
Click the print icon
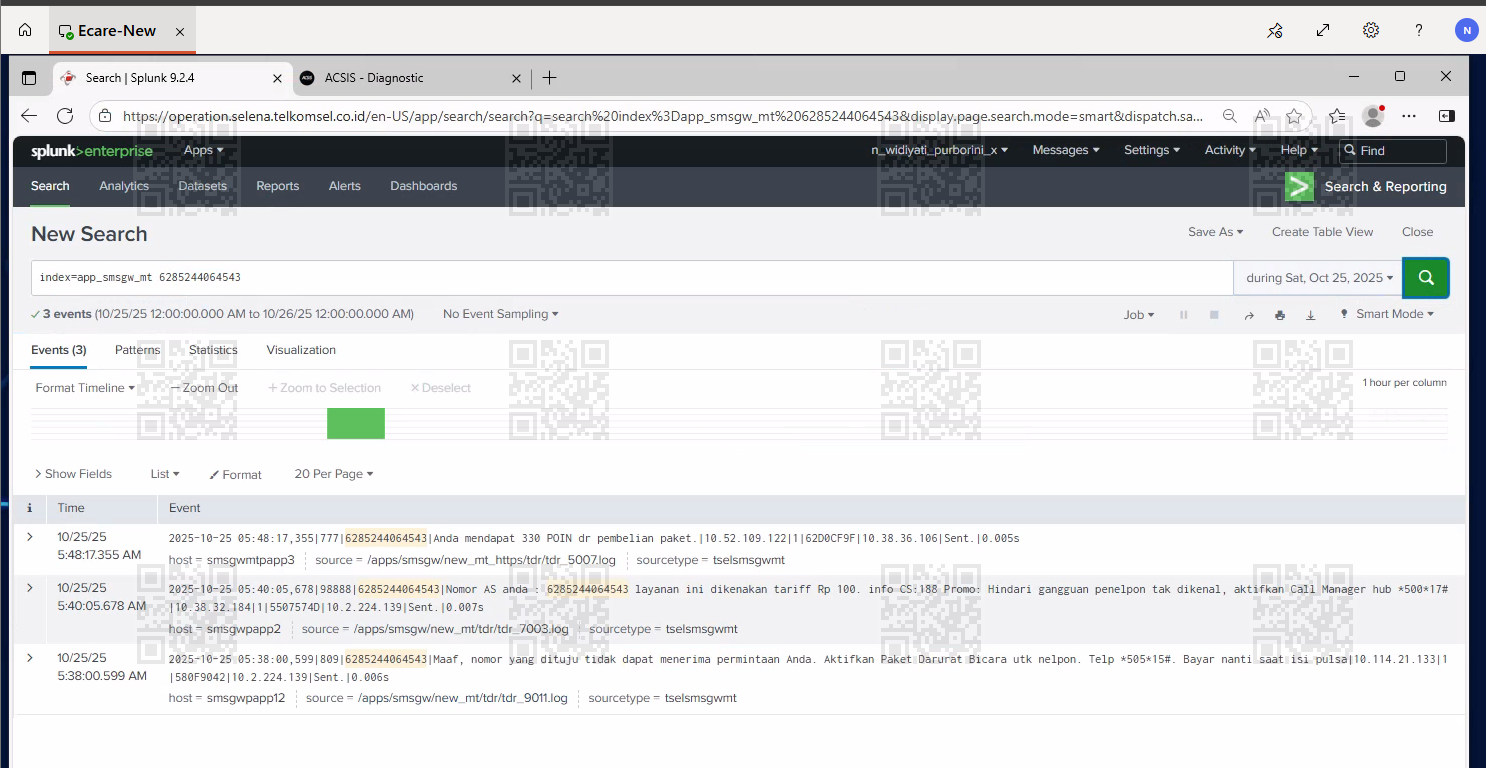coord(1280,315)
